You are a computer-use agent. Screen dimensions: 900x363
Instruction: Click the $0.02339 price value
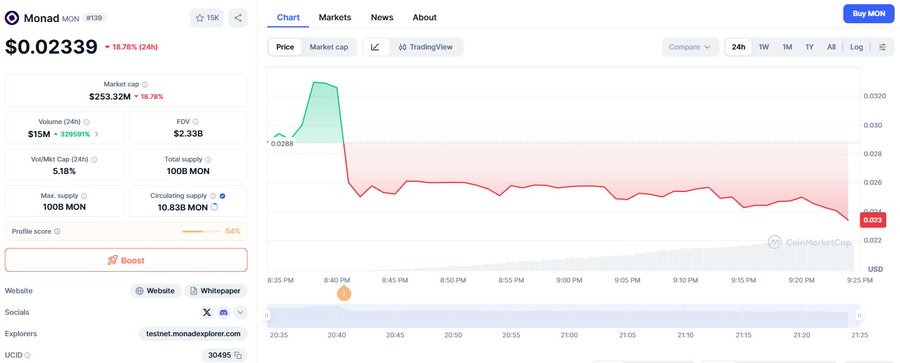click(x=51, y=47)
